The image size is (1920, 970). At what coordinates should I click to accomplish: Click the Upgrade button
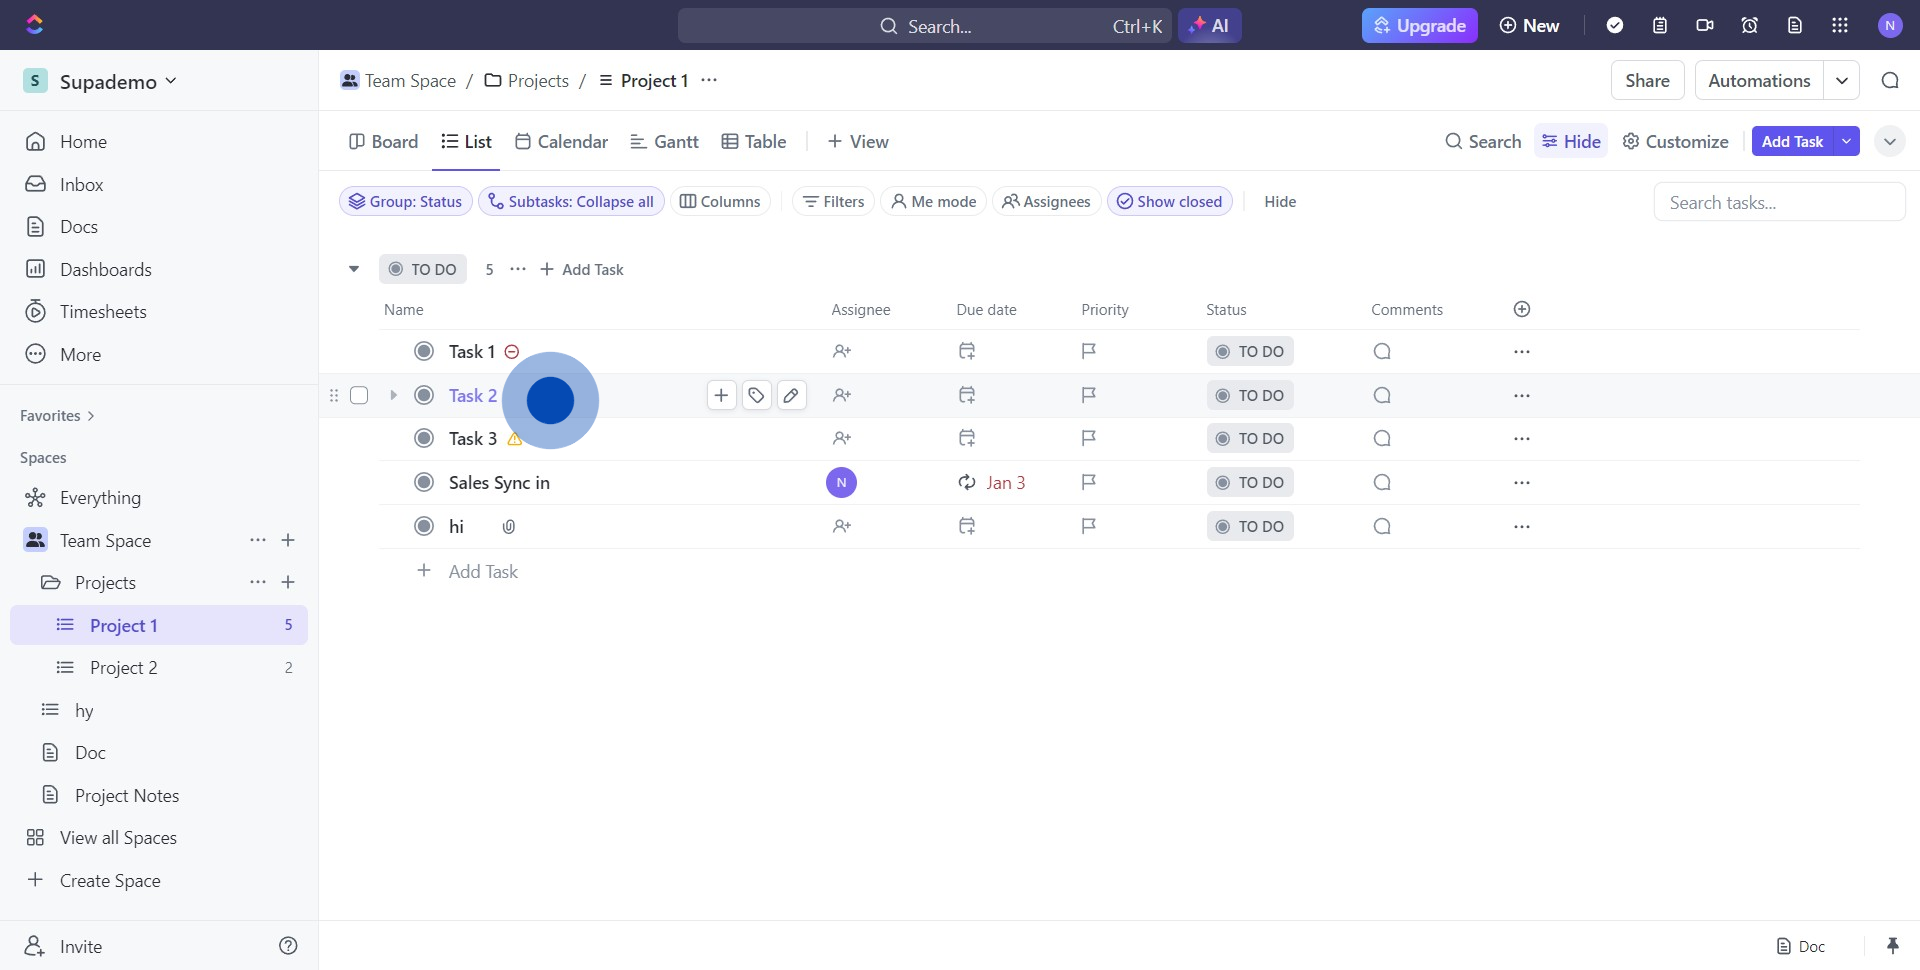click(x=1419, y=26)
